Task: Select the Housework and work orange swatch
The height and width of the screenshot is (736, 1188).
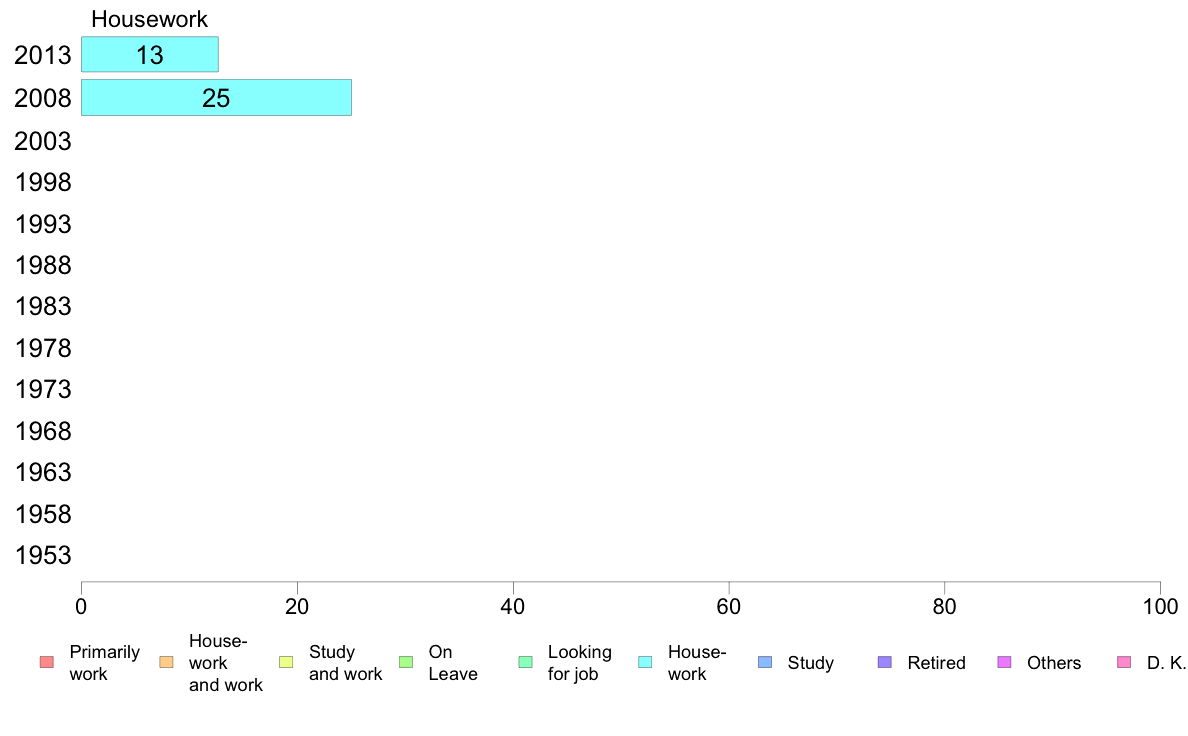Action: 166,662
